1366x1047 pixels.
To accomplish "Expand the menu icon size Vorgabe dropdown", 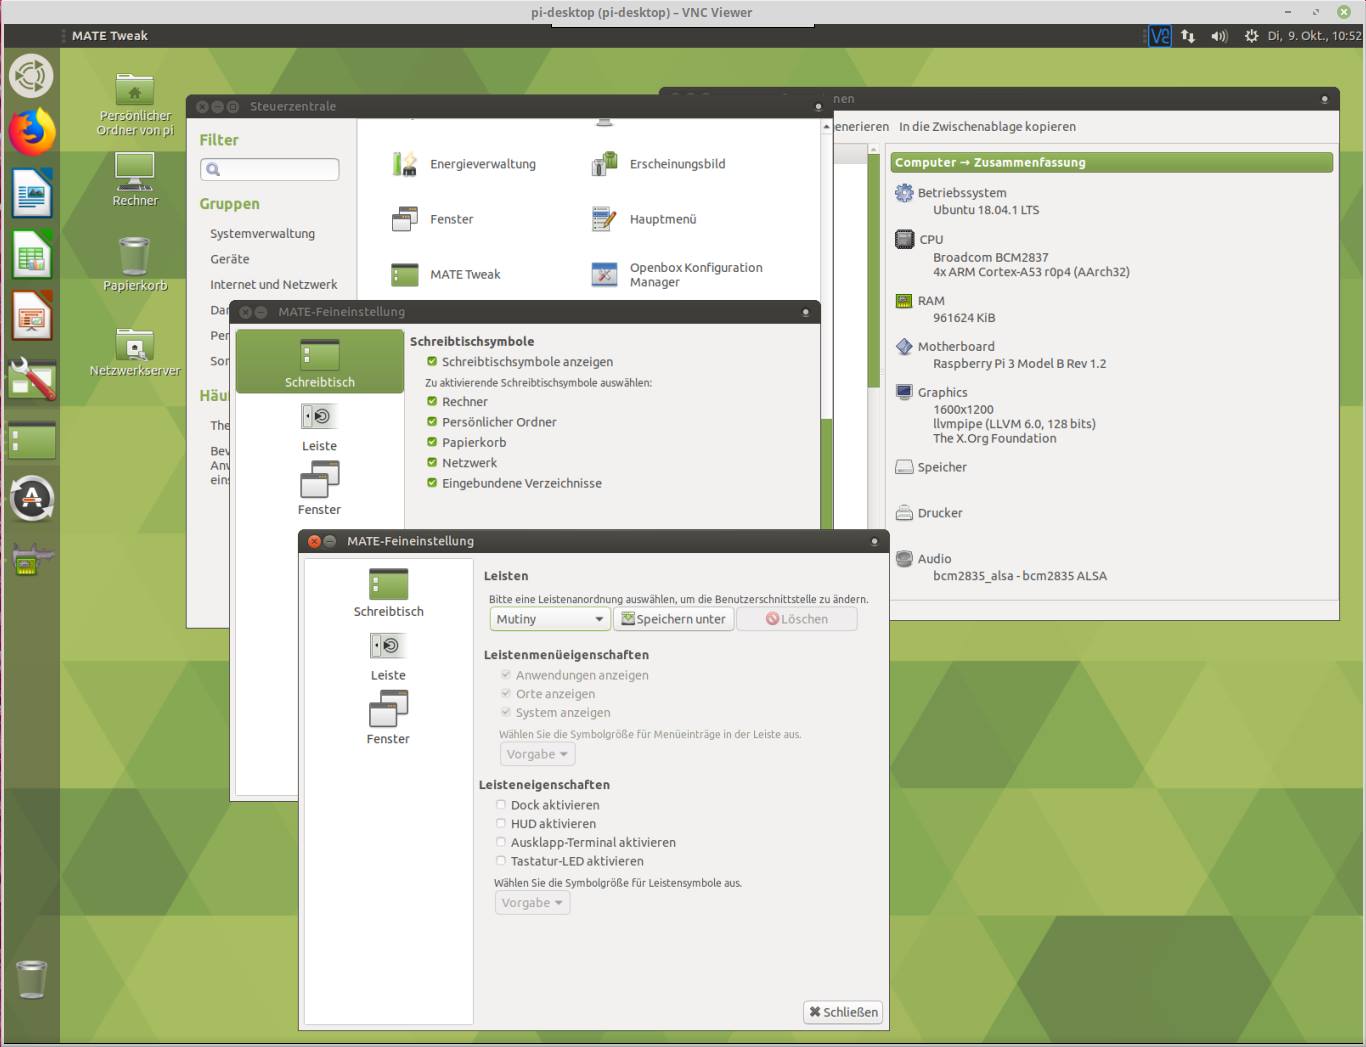I will click(536, 755).
